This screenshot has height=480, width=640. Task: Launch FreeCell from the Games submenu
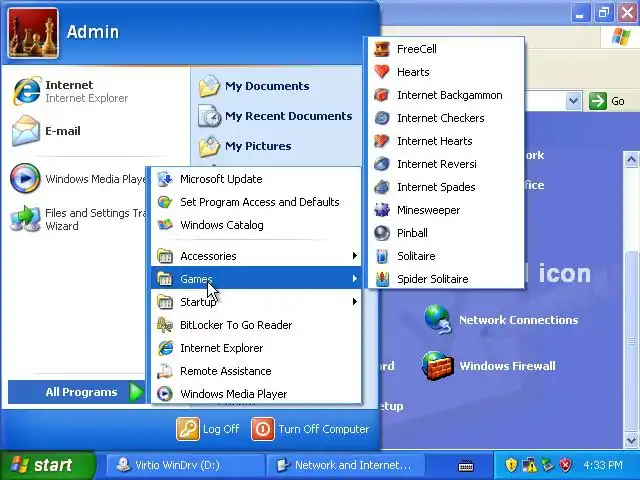click(x=446, y=49)
